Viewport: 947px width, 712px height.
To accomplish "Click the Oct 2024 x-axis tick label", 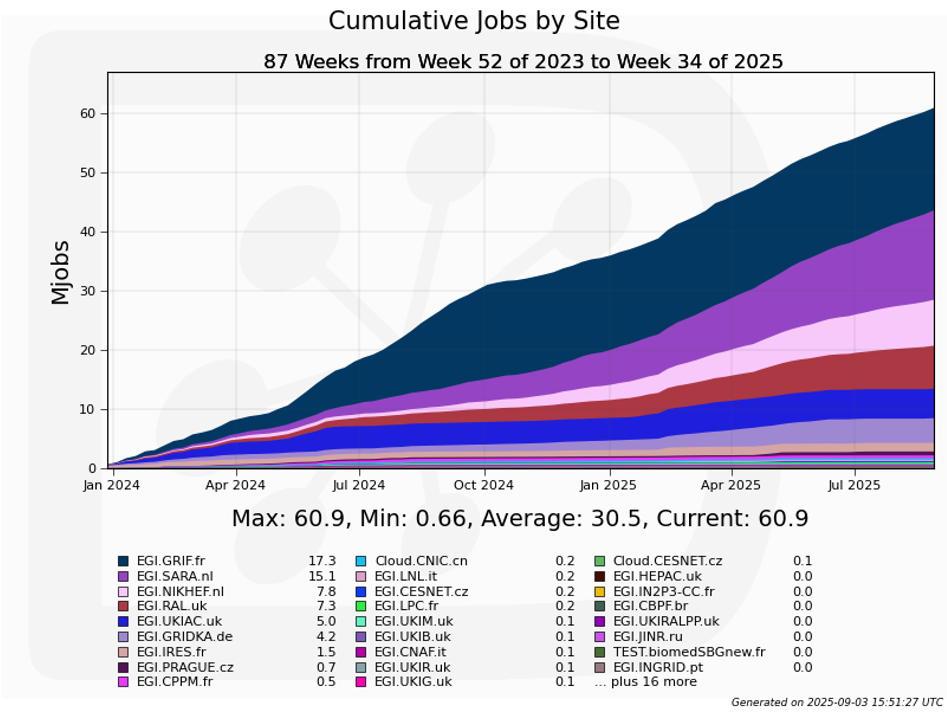I will pyautogui.click(x=484, y=485).
